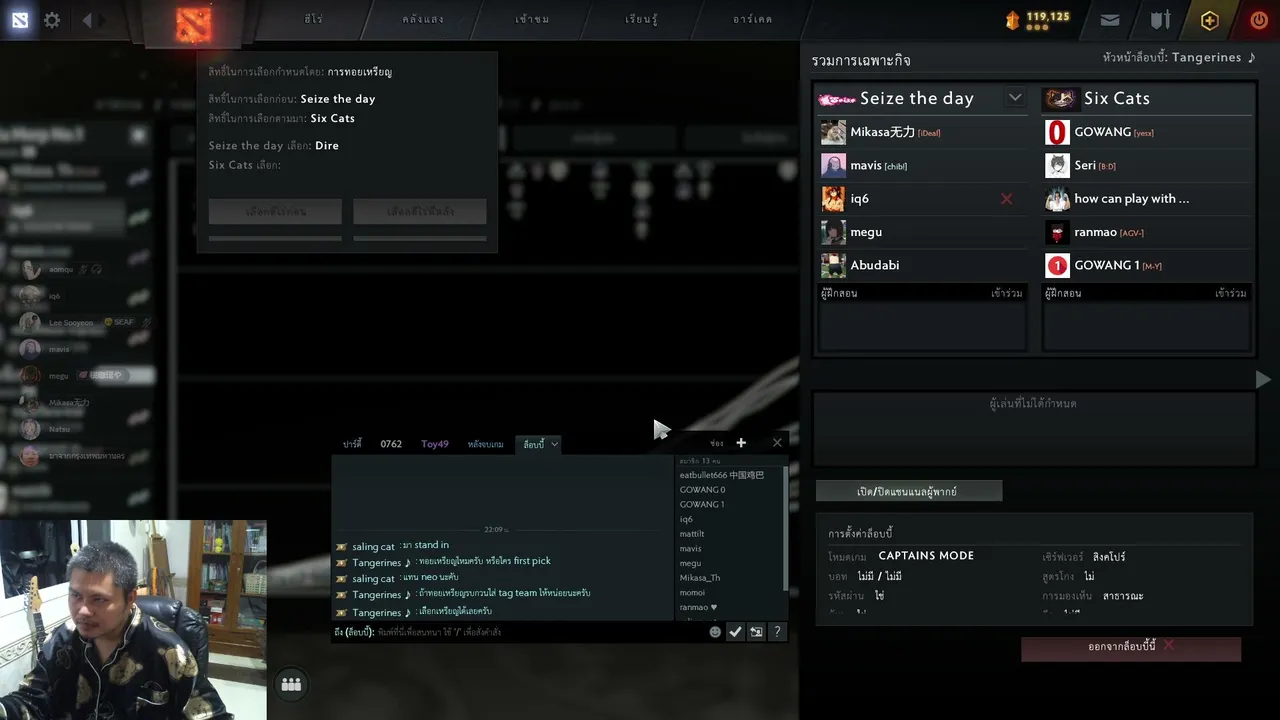Expand the Seize the day team dropdown

click(x=1015, y=97)
